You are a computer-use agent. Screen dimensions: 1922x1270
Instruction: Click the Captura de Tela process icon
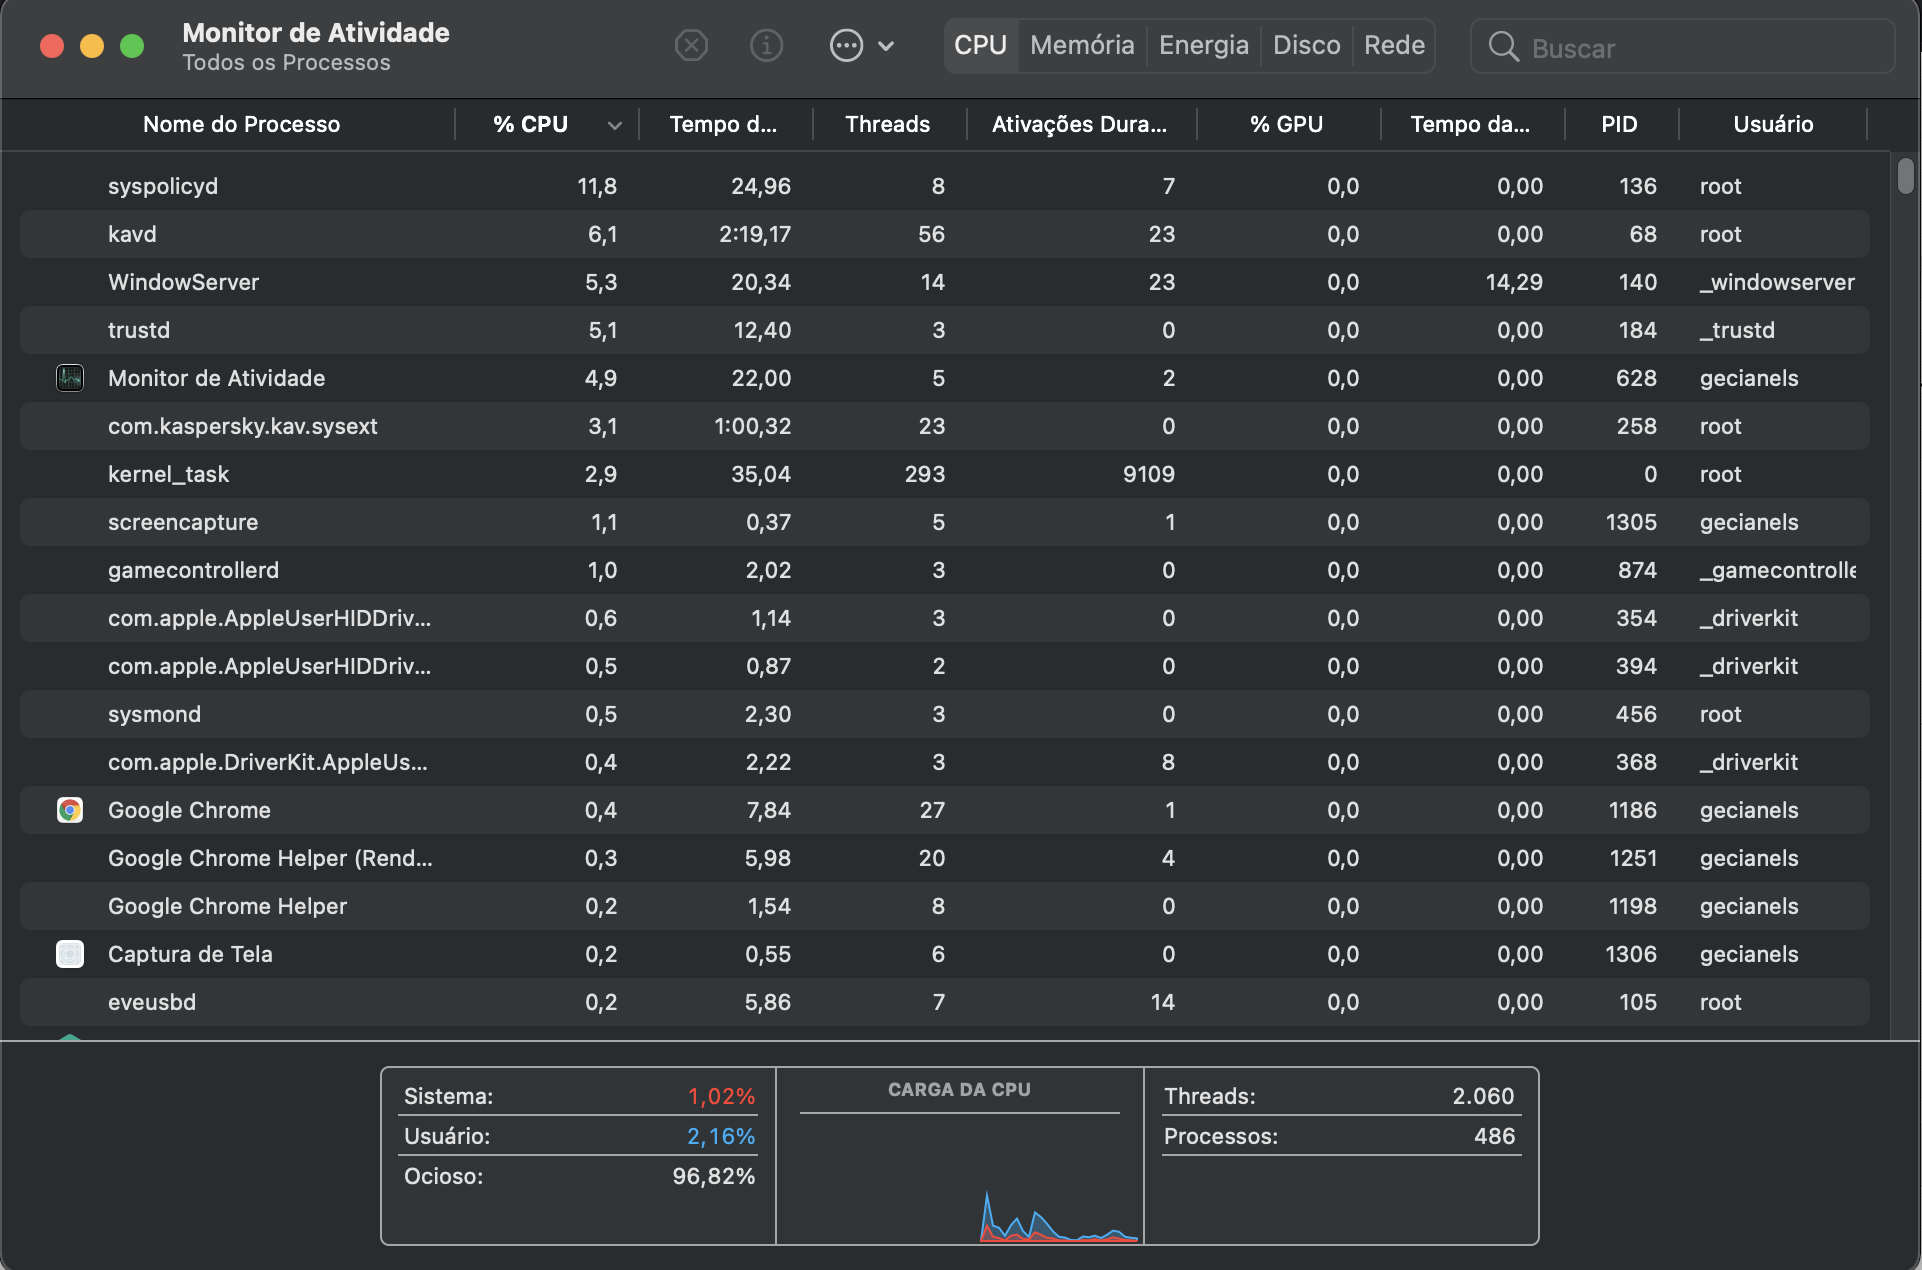click(70, 954)
